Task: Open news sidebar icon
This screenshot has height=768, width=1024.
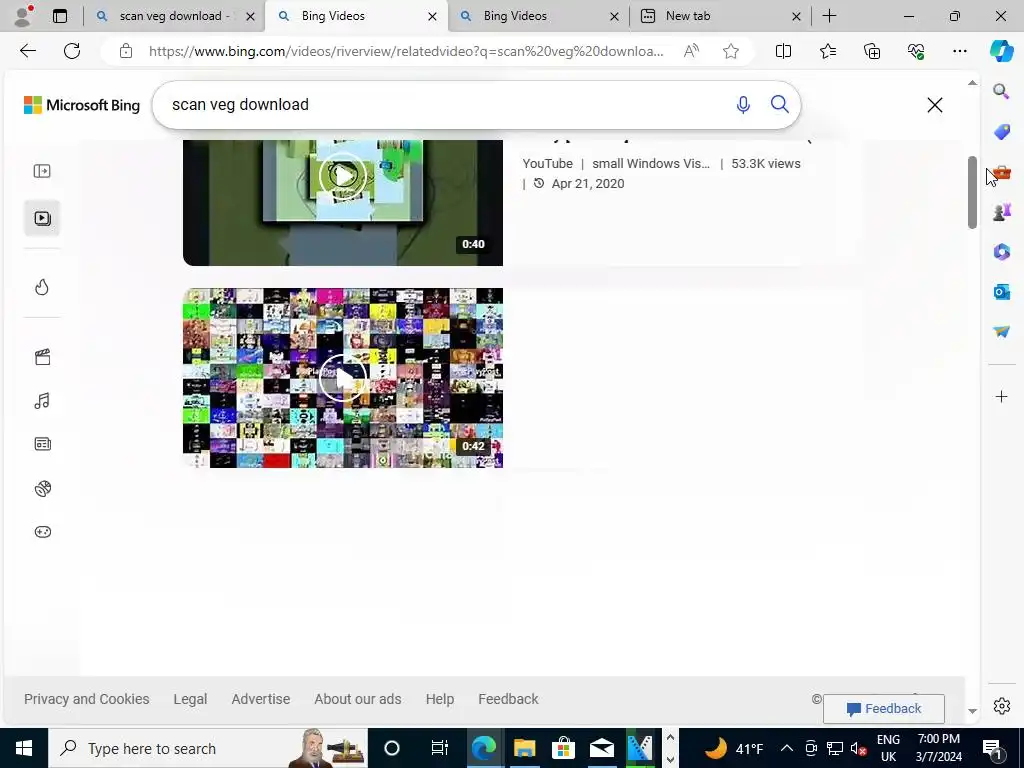Action: coord(42,444)
